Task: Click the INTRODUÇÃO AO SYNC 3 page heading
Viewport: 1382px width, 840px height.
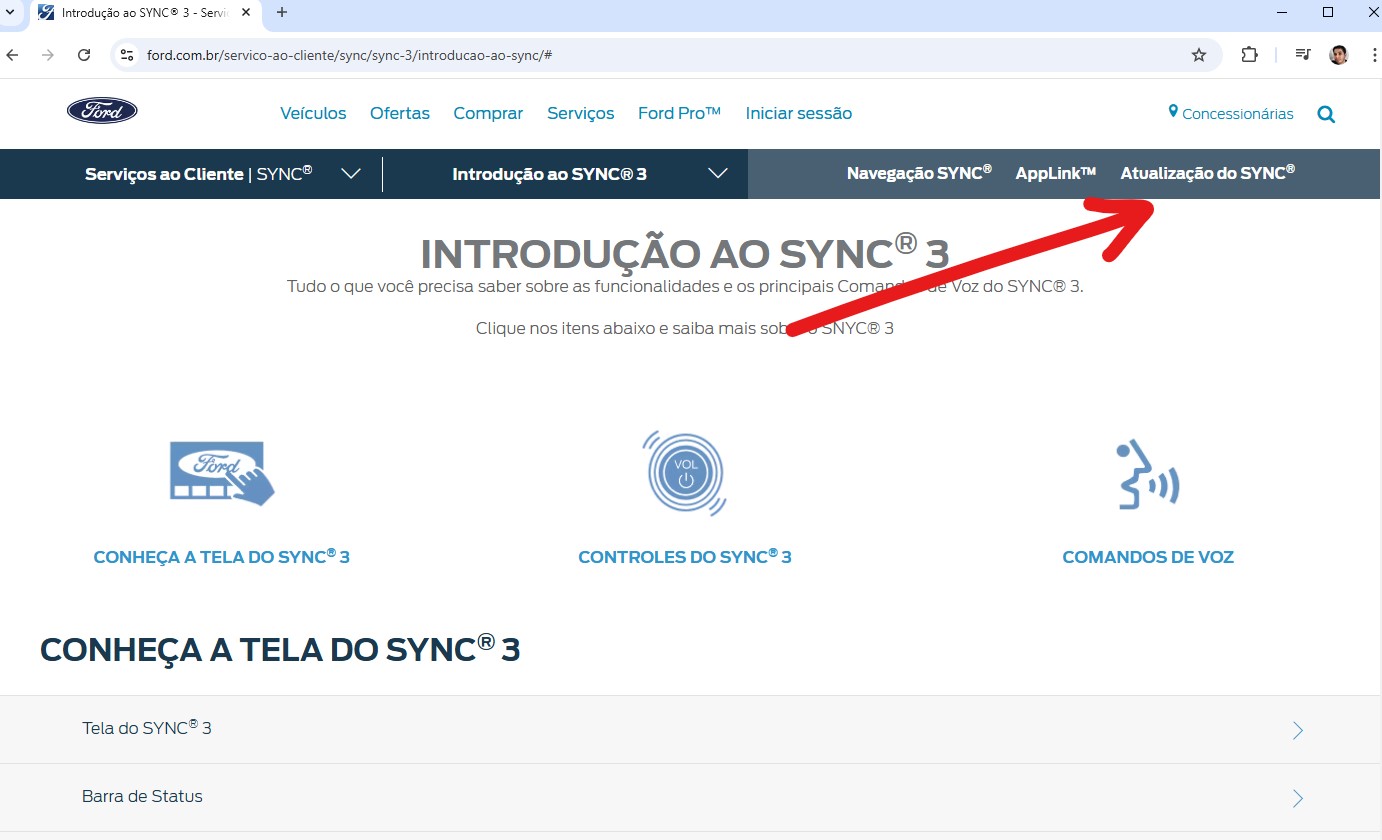Action: 685,254
